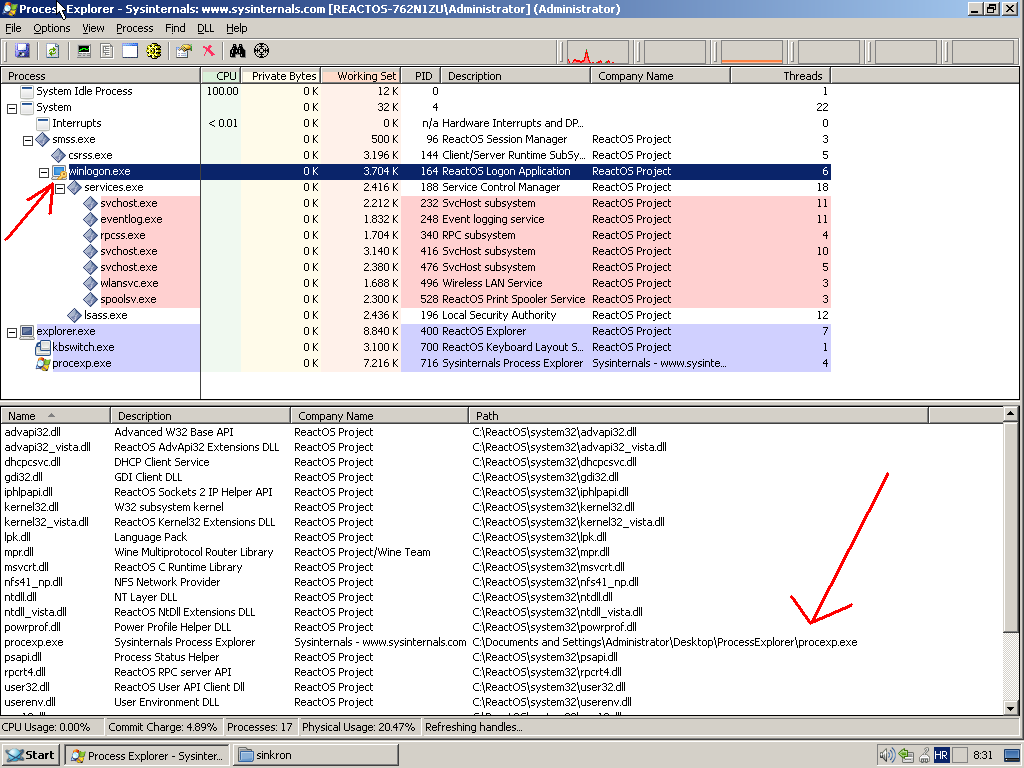Click the kbswitch.exe process icon
The height and width of the screenshot is (768, 1024).
click(43, 347)
